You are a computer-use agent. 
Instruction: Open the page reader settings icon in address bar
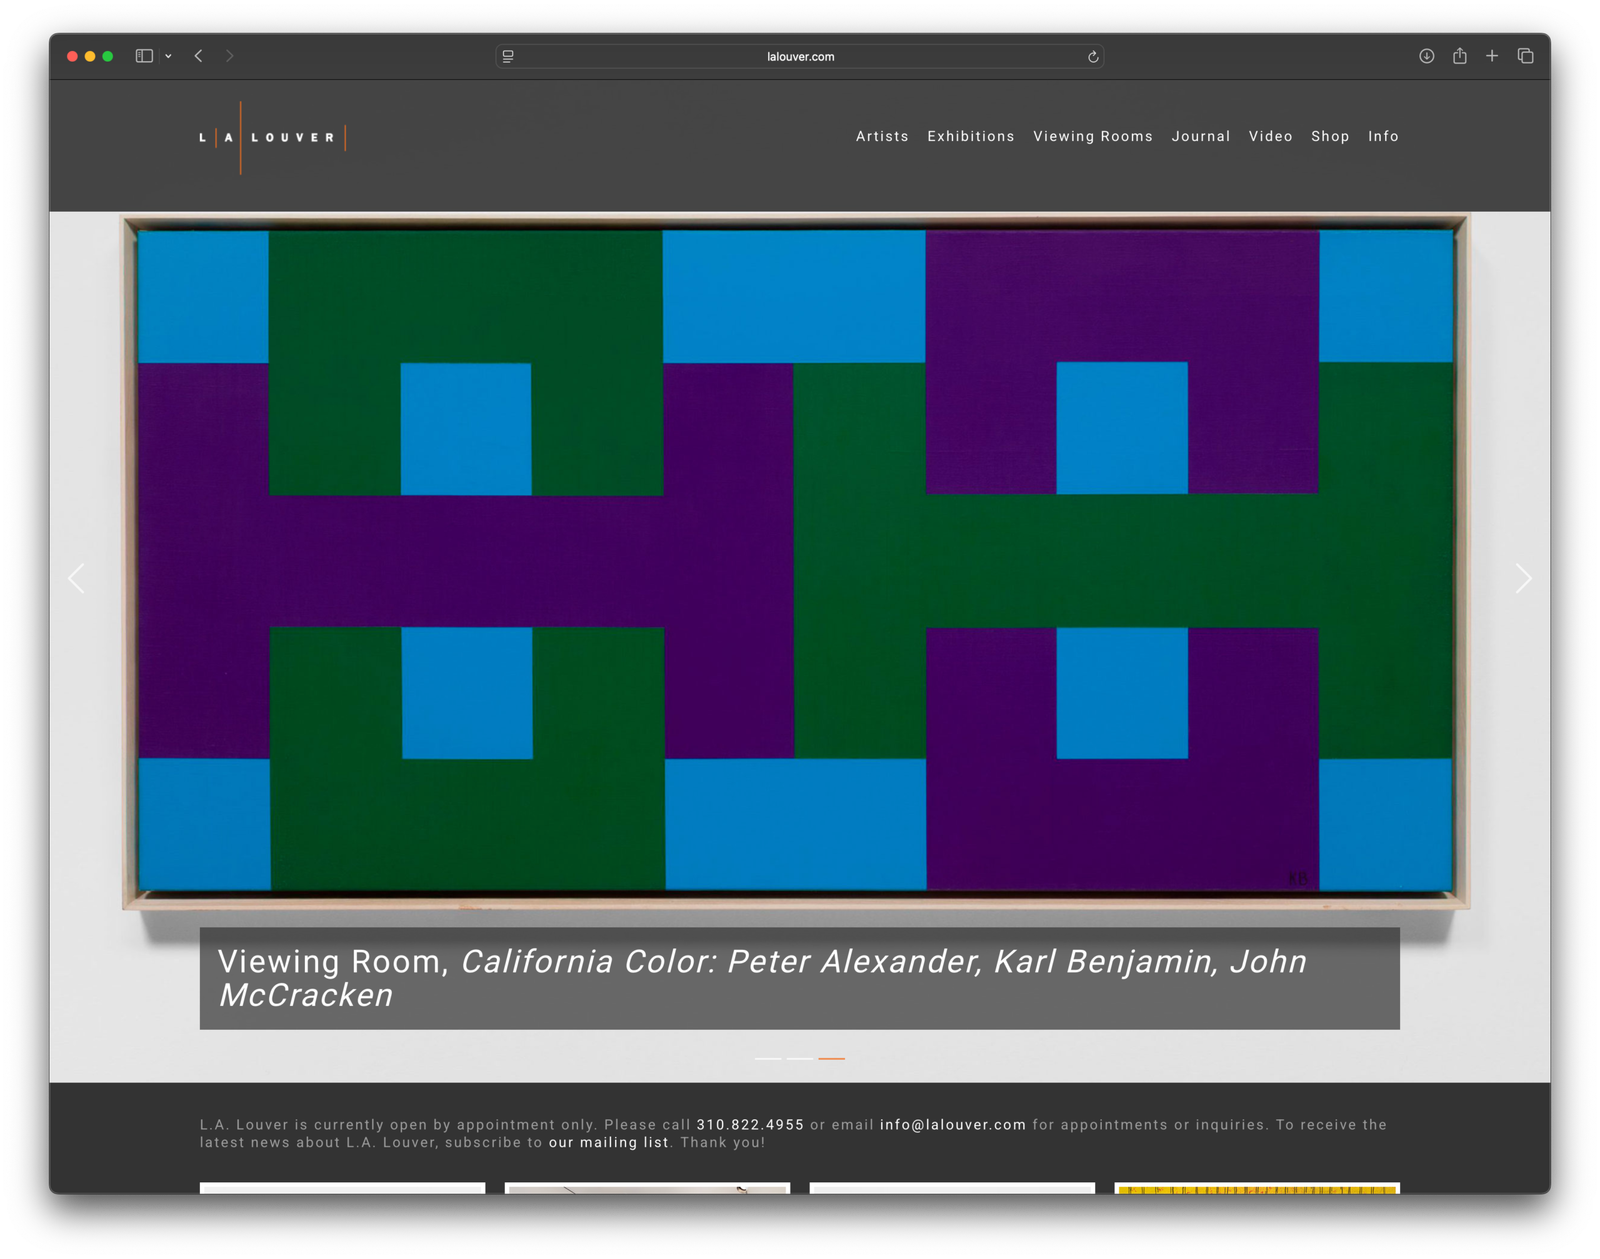pos(508,57)
